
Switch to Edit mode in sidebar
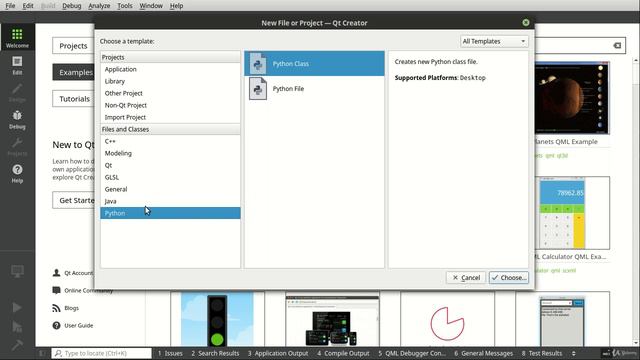tap(17, 65)
